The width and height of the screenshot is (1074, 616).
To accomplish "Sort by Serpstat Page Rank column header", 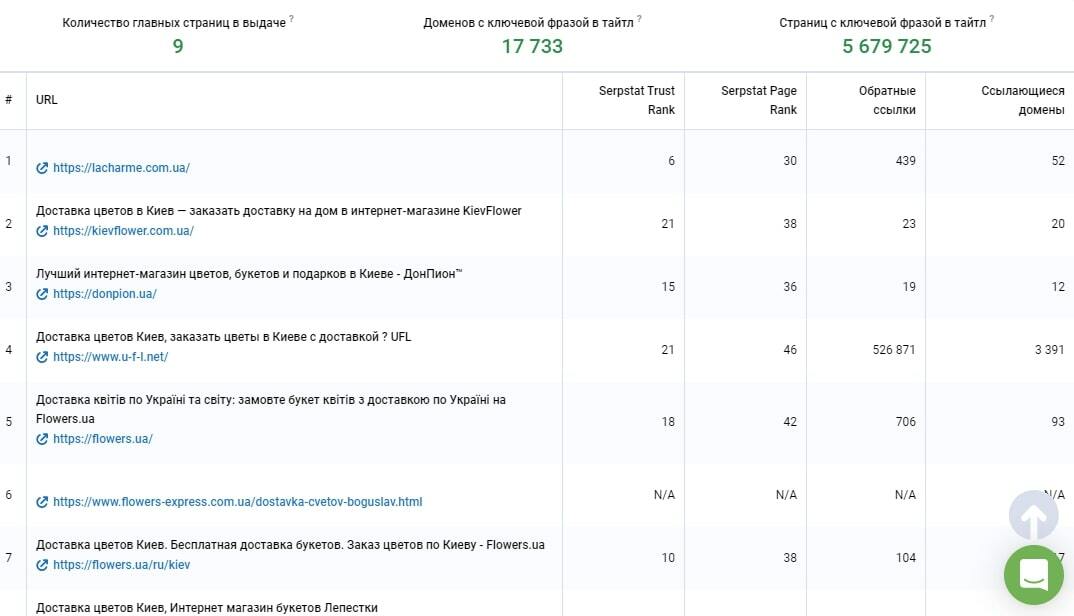I will 758,100.
